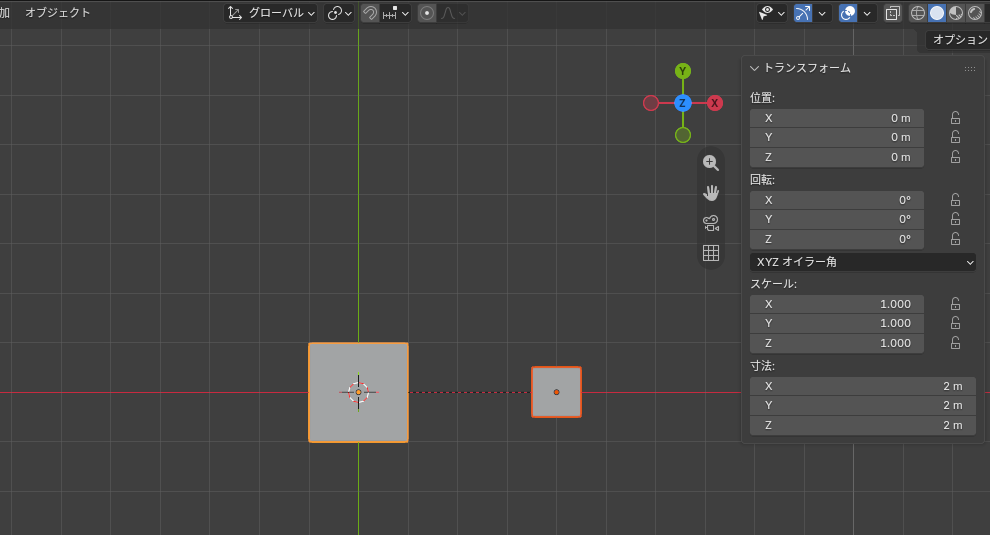Screen dimensions: 990x535
Task: Click the negative Y axis gizmo circle
Action: [x=683, y=135]
